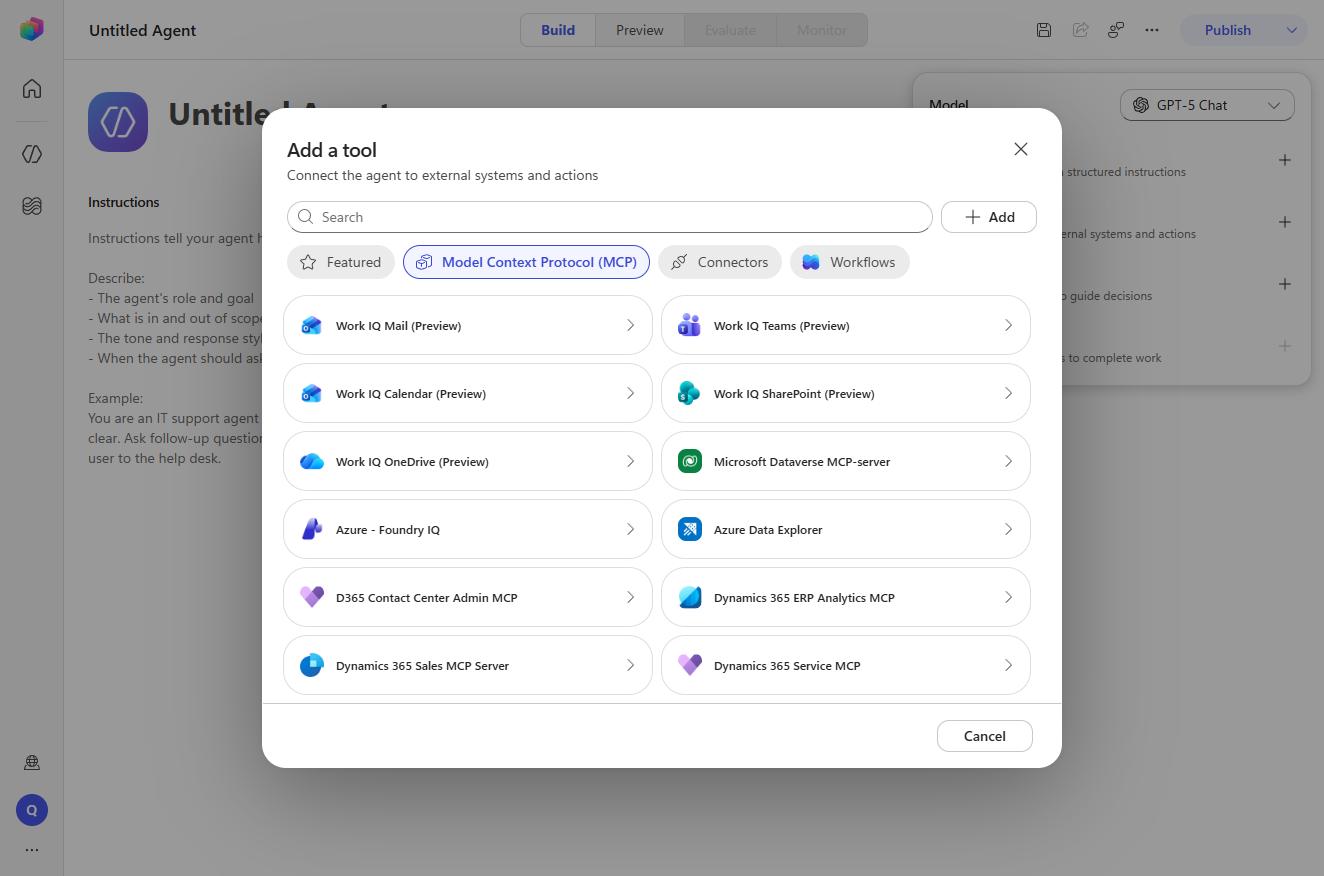This screenshot has width=1324, height=876.
Task: Click the Save icon in top toolbar
Action: (x=1043, y=30)
